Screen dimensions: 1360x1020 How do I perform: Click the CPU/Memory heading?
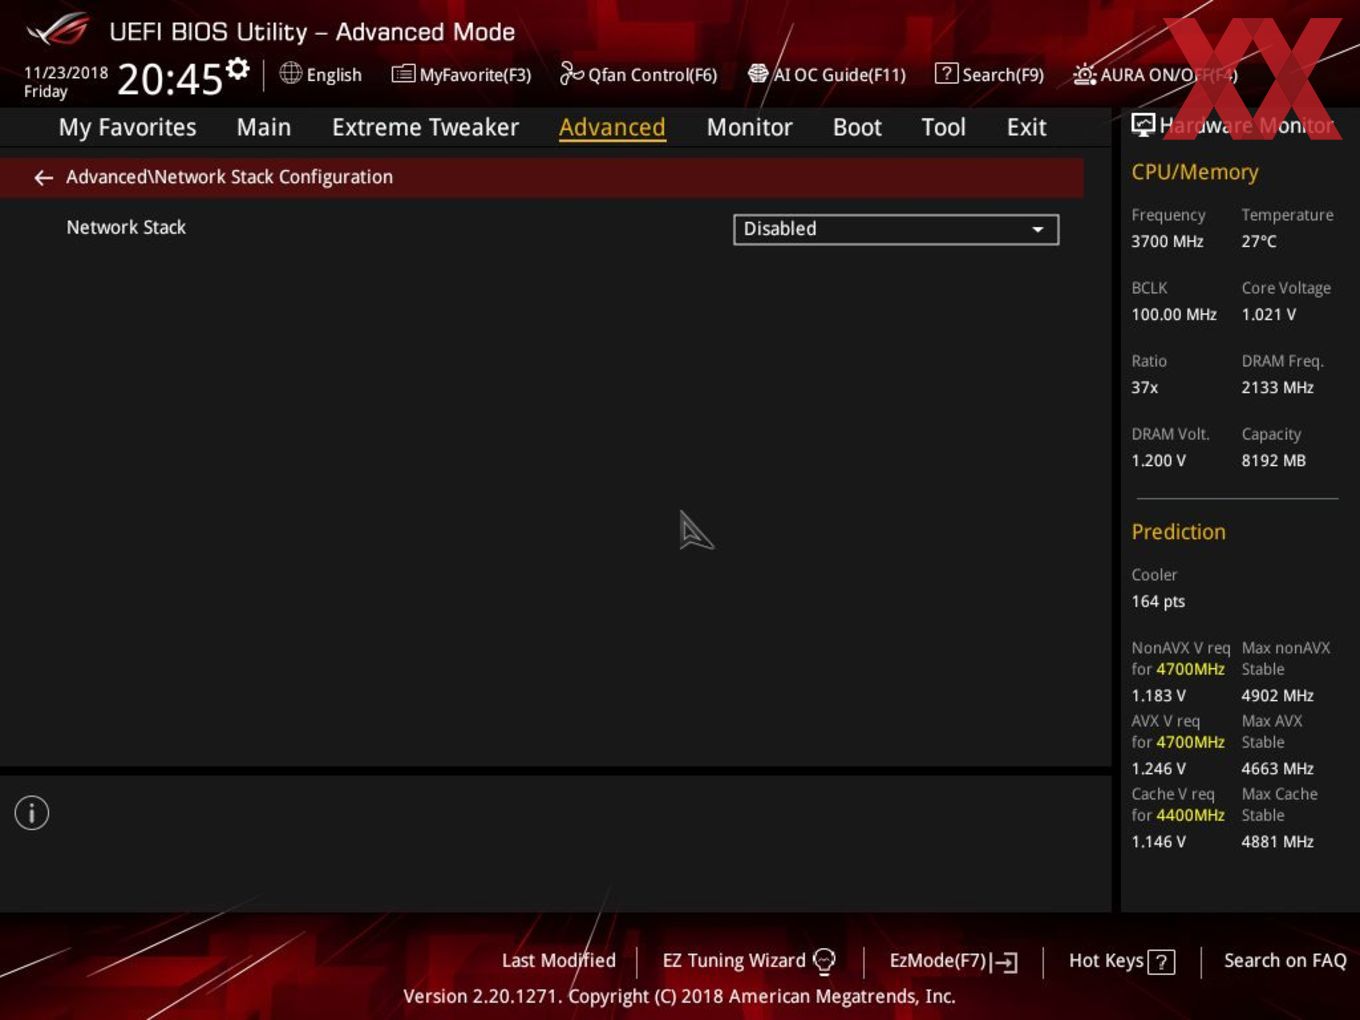coord(1194,172)
